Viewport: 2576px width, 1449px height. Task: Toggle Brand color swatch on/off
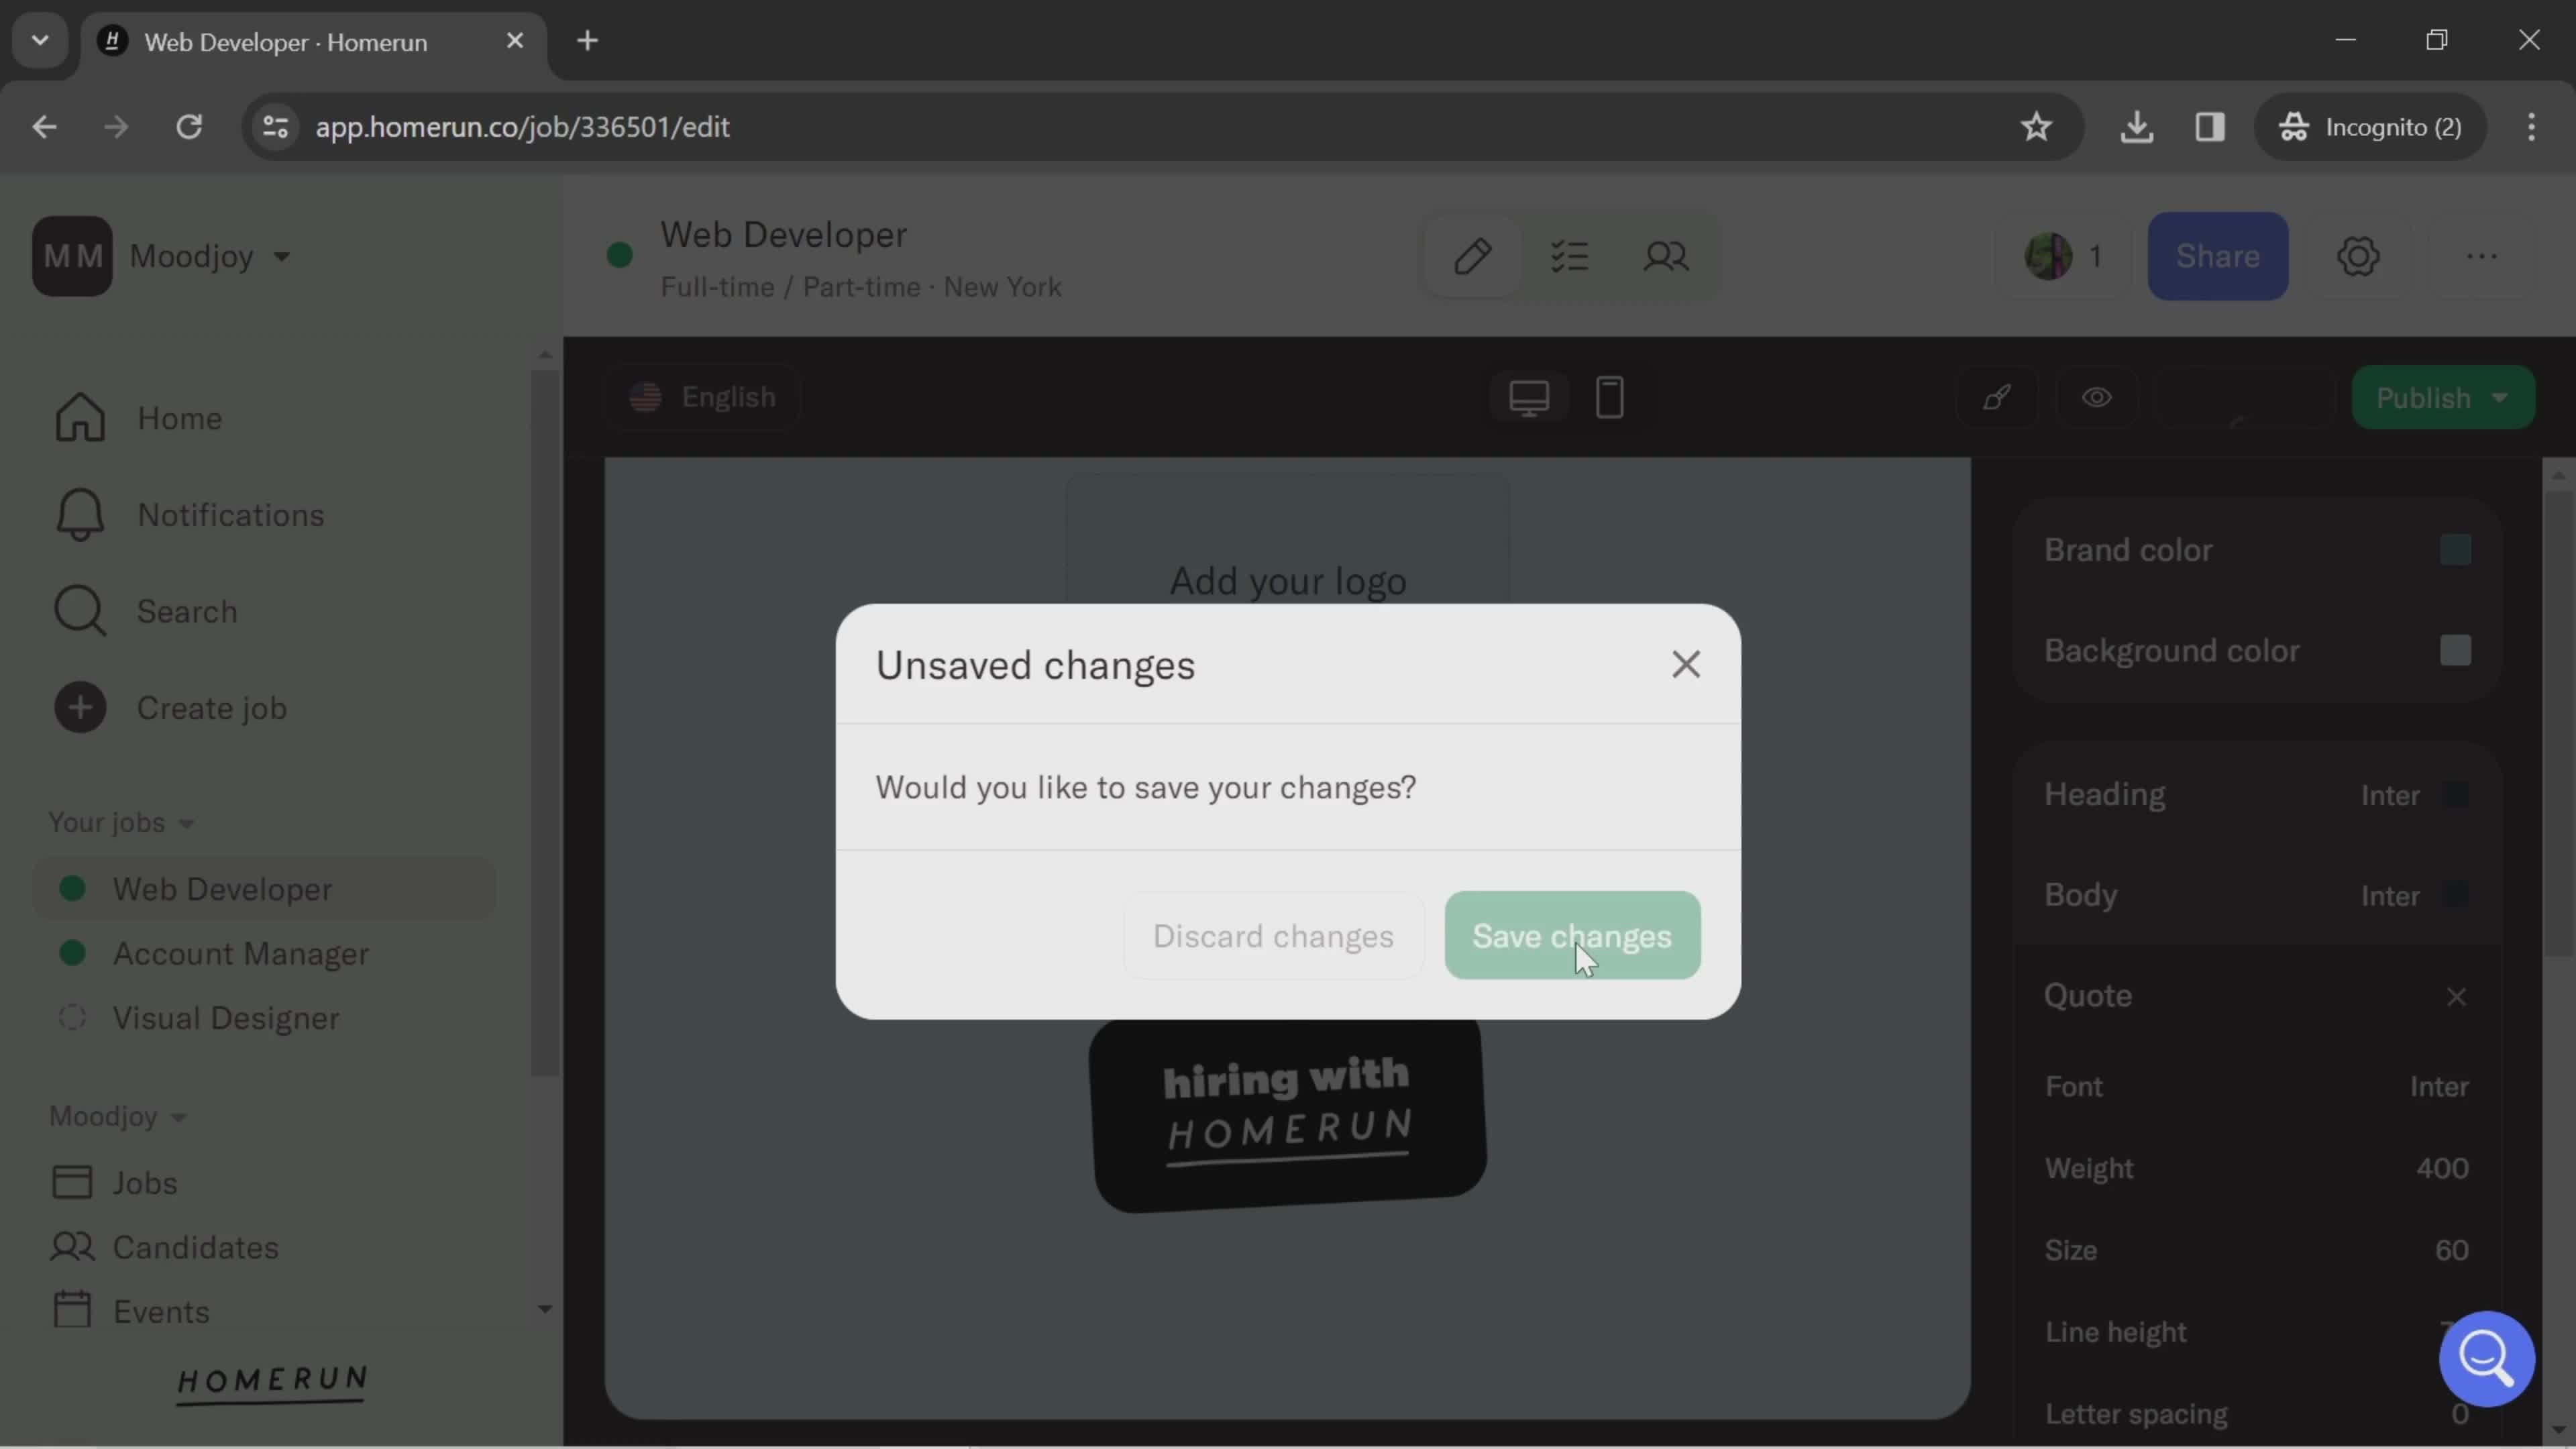click(x=2456, y=550)
